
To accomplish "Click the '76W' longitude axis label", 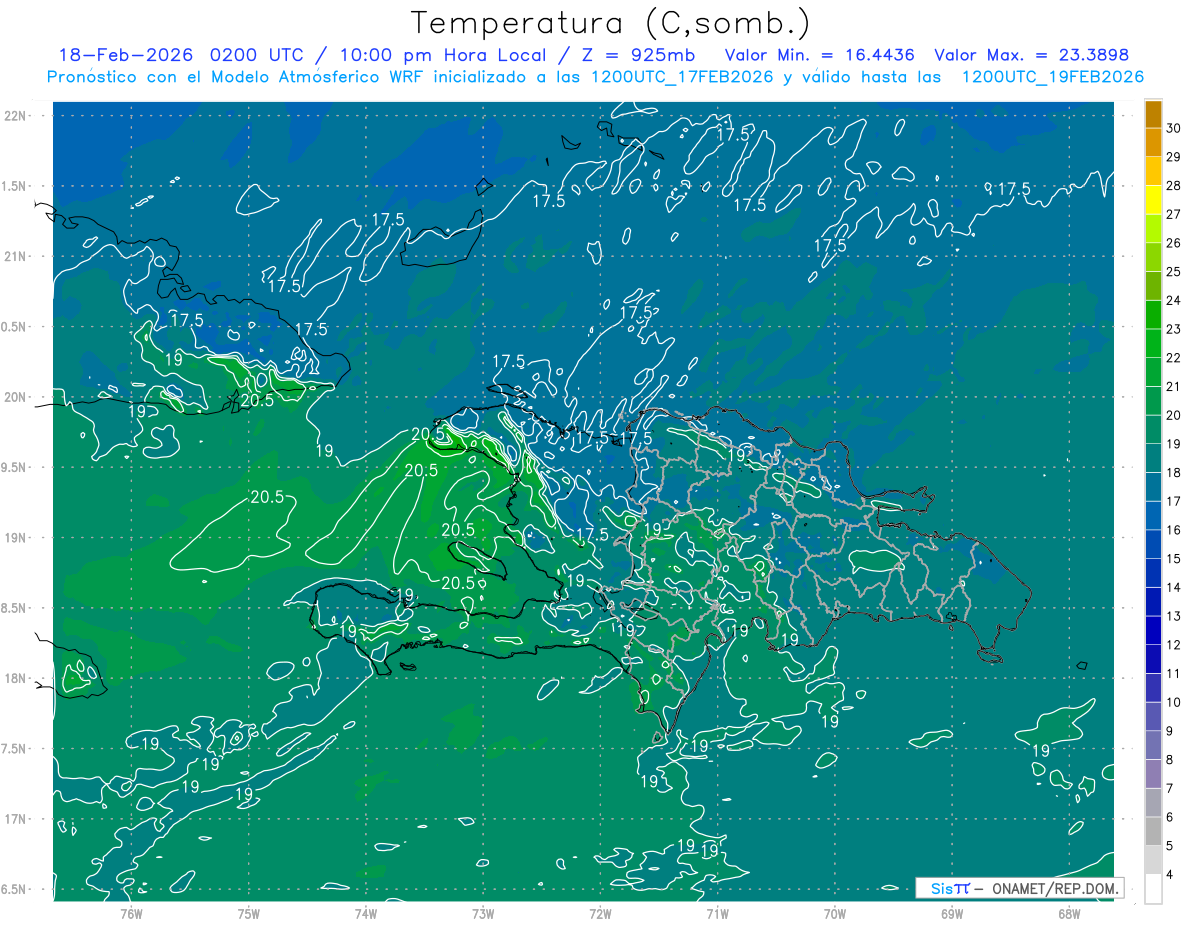I will click(x=131, y=914).
